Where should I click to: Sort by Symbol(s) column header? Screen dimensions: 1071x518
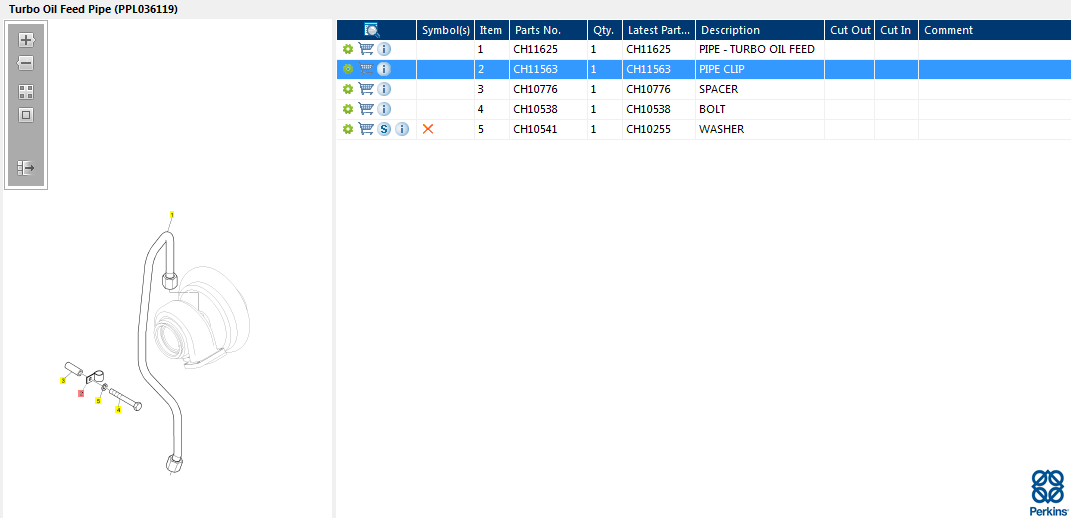445,30
